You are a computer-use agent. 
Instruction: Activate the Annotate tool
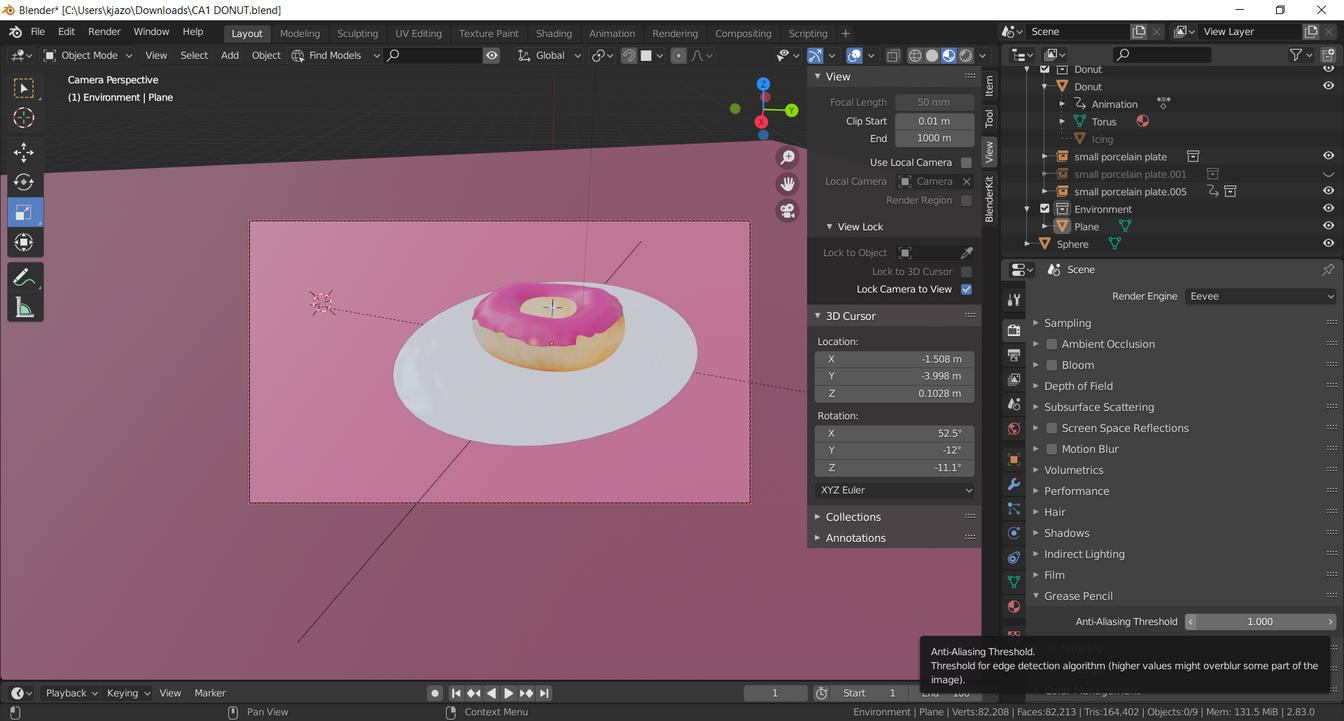pos(24,278)
